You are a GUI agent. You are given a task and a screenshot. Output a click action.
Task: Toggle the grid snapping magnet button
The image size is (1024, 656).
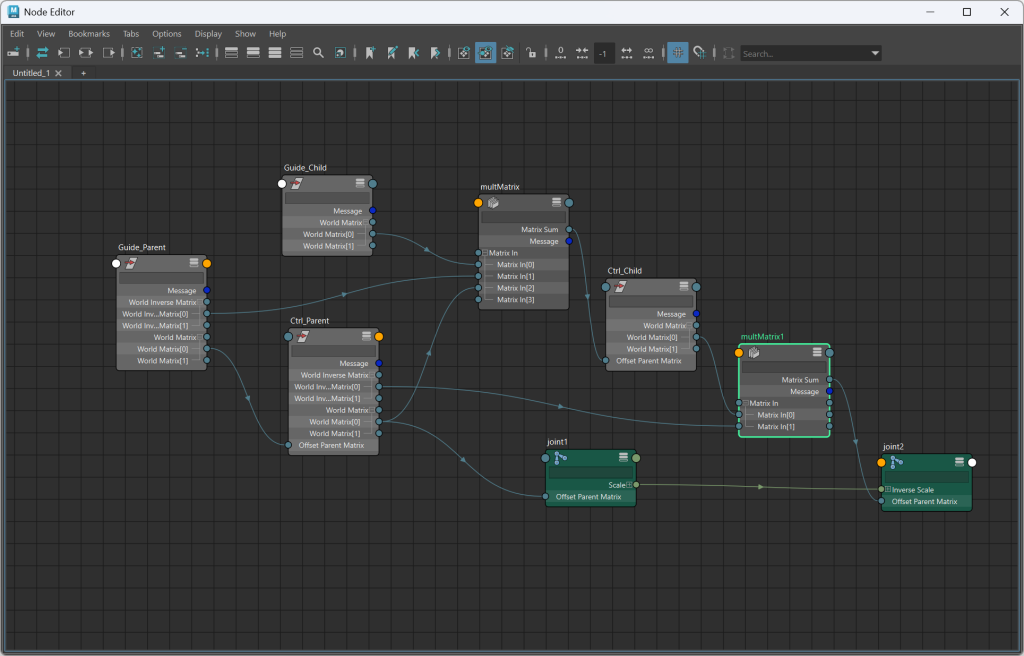(699, 53)
